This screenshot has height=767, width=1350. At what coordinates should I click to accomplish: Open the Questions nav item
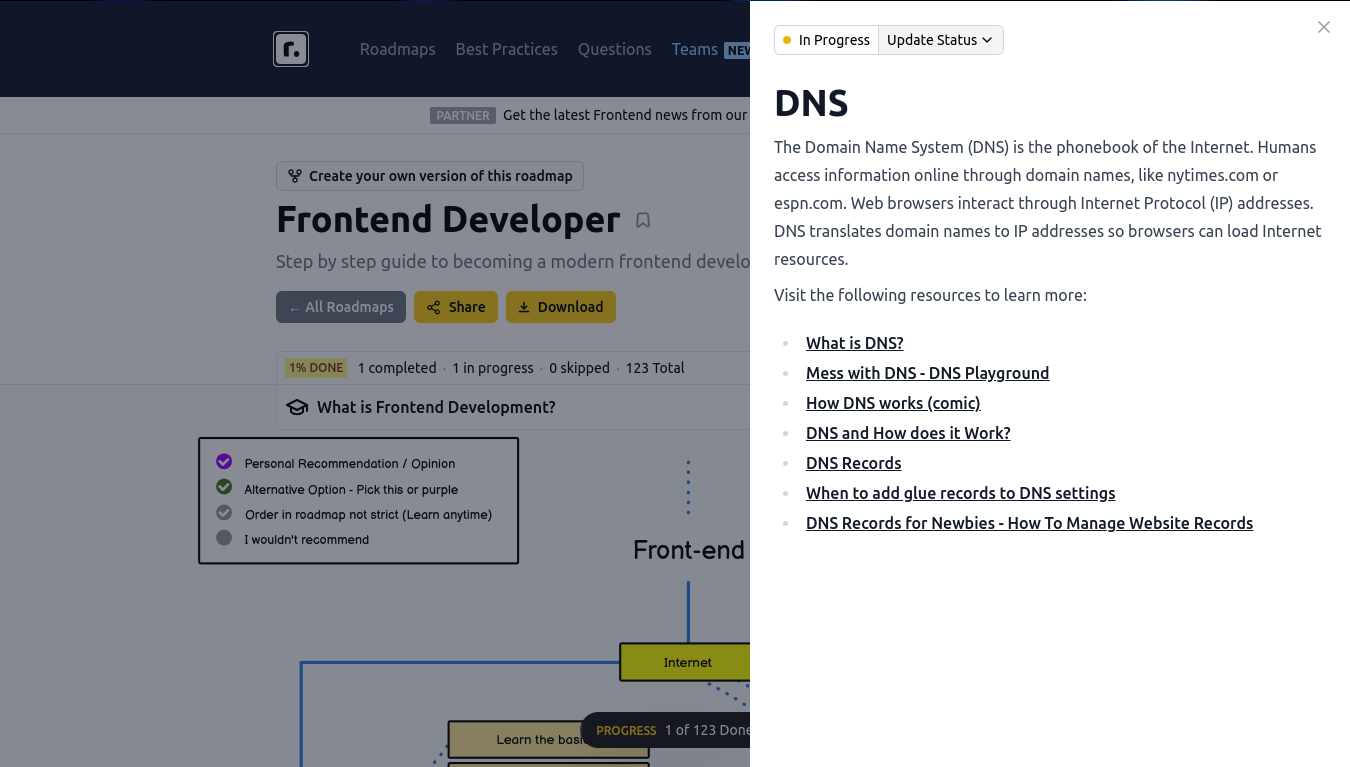[614, 49]
